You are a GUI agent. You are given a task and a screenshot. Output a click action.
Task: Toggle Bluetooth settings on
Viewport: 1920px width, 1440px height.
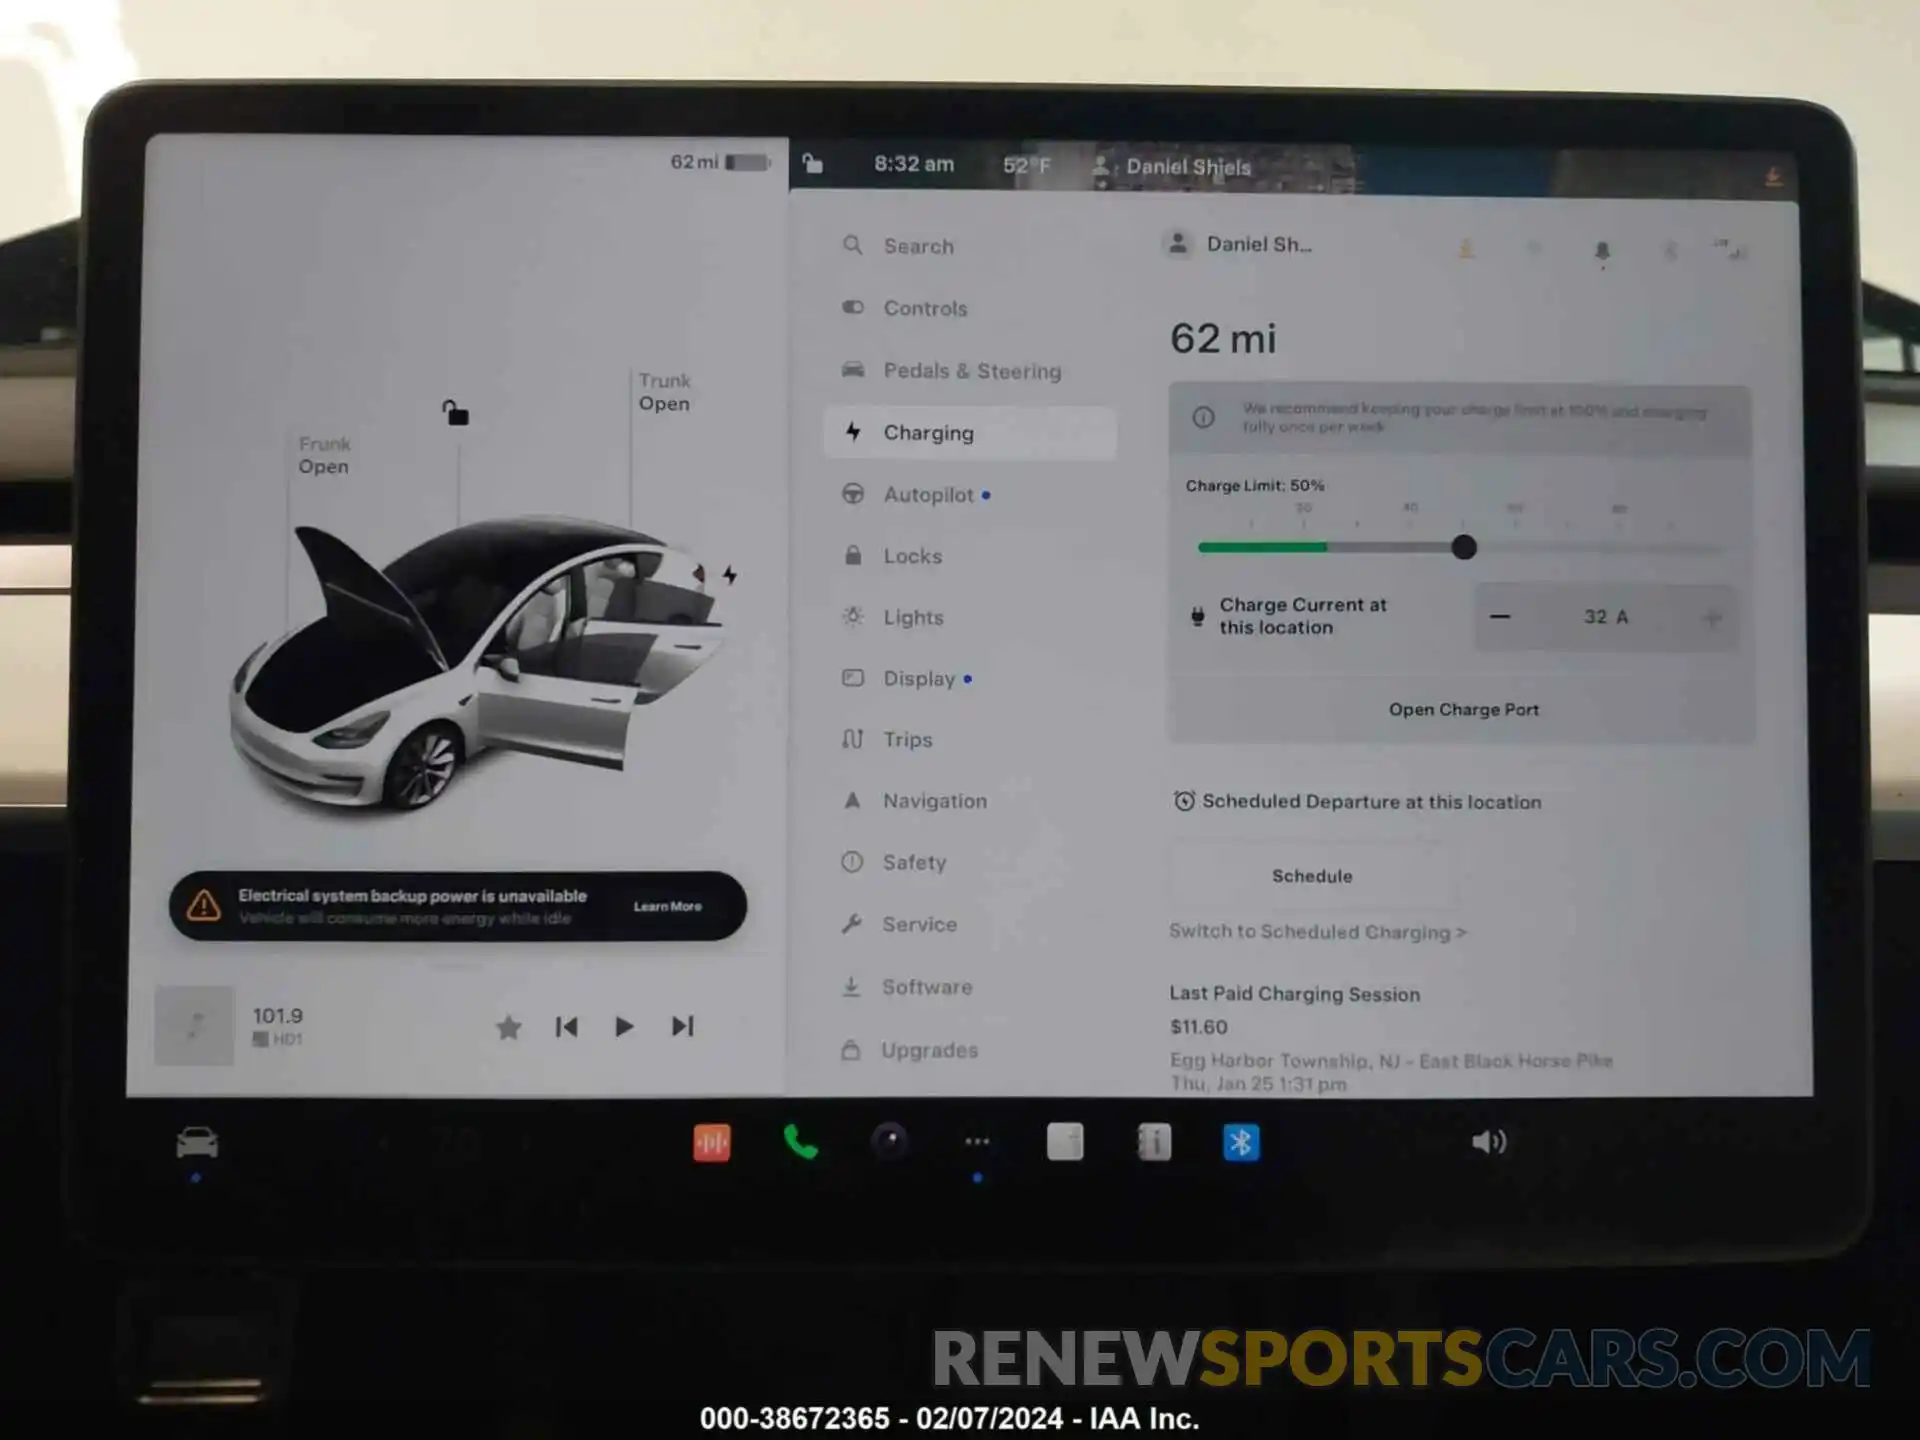pos(1241,1142)
